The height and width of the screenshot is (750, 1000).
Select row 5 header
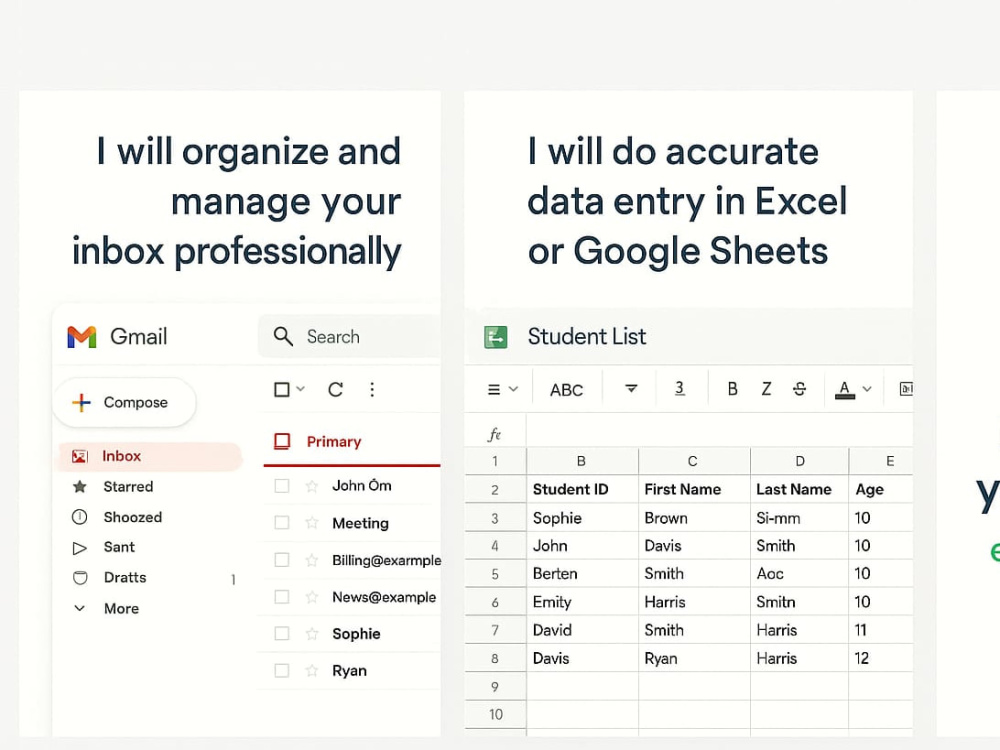pos(495,573)
